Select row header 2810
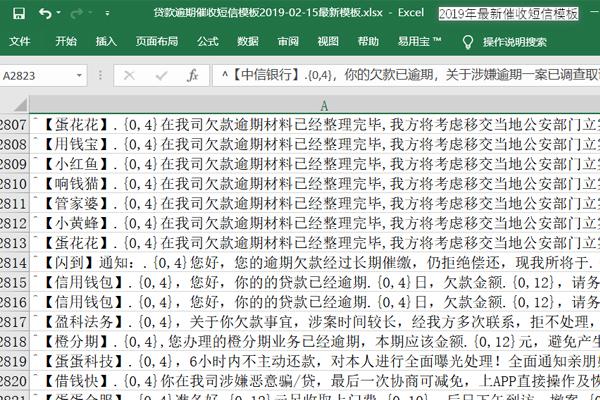Viewport: 600px width, 400px height. click(14, 184)
